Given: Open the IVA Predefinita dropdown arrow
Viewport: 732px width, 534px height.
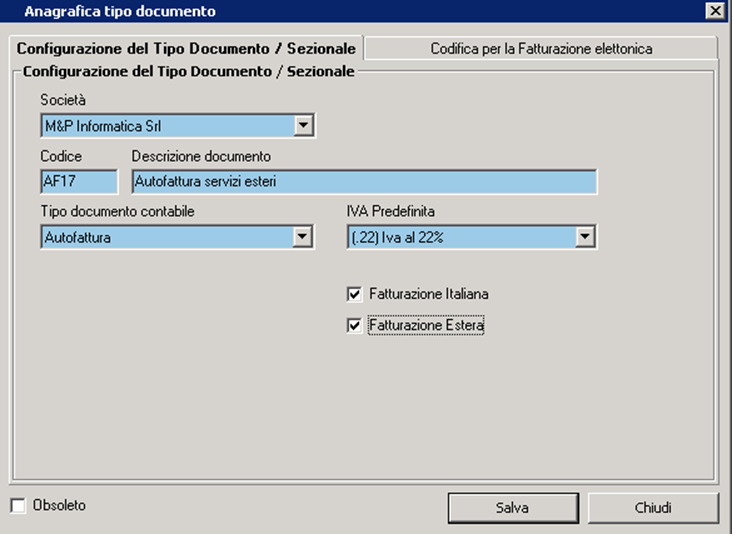Looking at the screenshot, I should (x=585, y=237).
